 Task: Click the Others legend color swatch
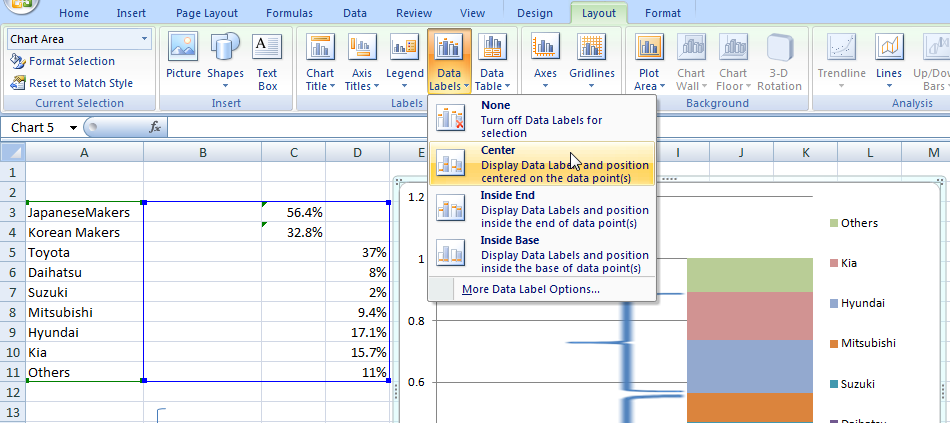pos(834,223)
